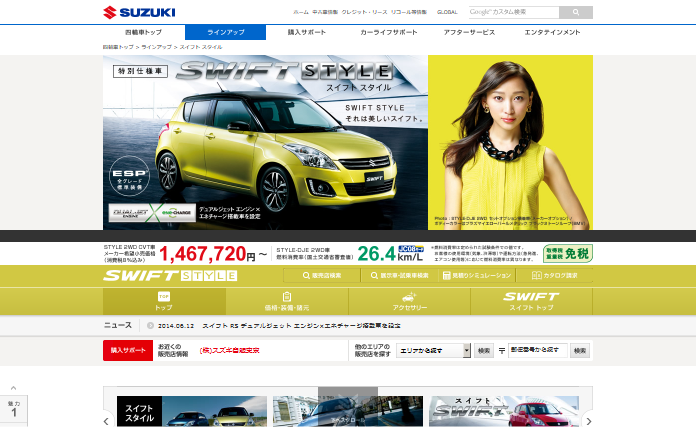Switch to the アクセサリー tab
The height and width of the screenshot is (427, 696).
pos(409,301)
